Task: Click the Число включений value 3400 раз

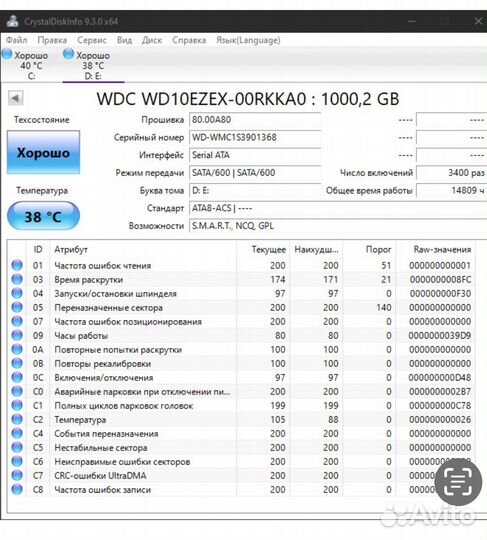Action: pos(451,173)
